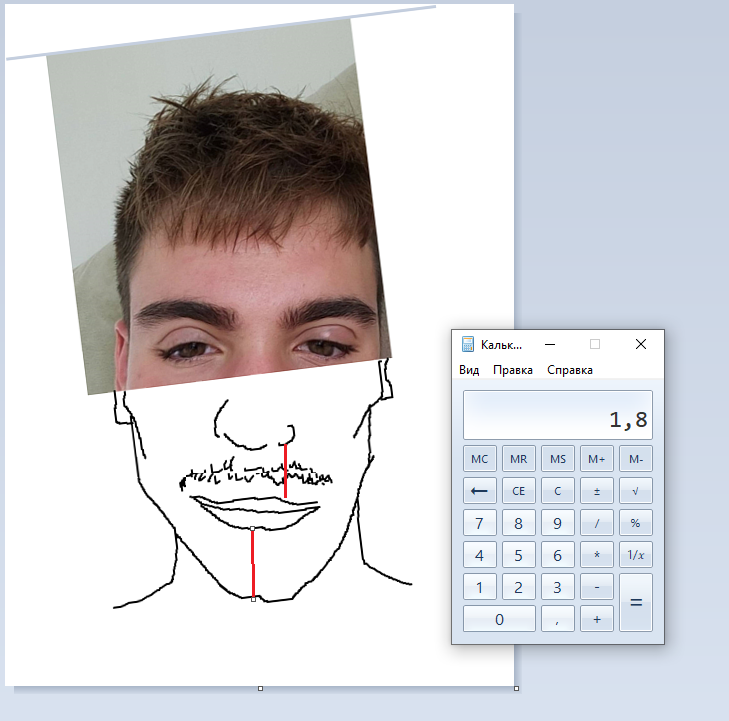Click the handle at bottom of chin line
The width and height of the screenshot is (729, 721).
click(253, 600)
